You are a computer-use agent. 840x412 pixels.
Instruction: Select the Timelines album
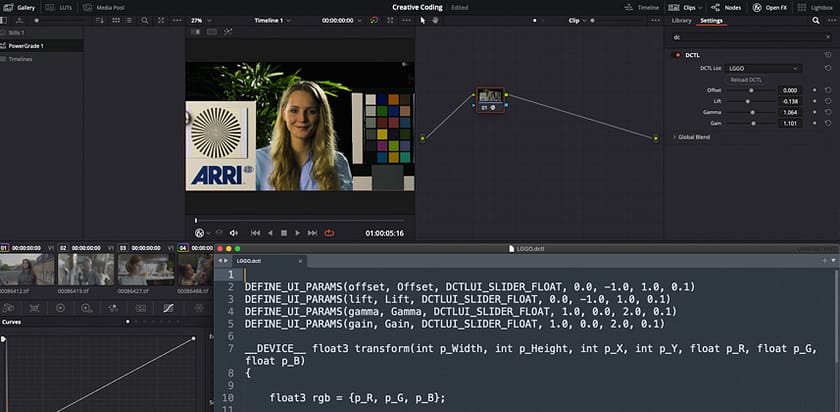point(41,59)
